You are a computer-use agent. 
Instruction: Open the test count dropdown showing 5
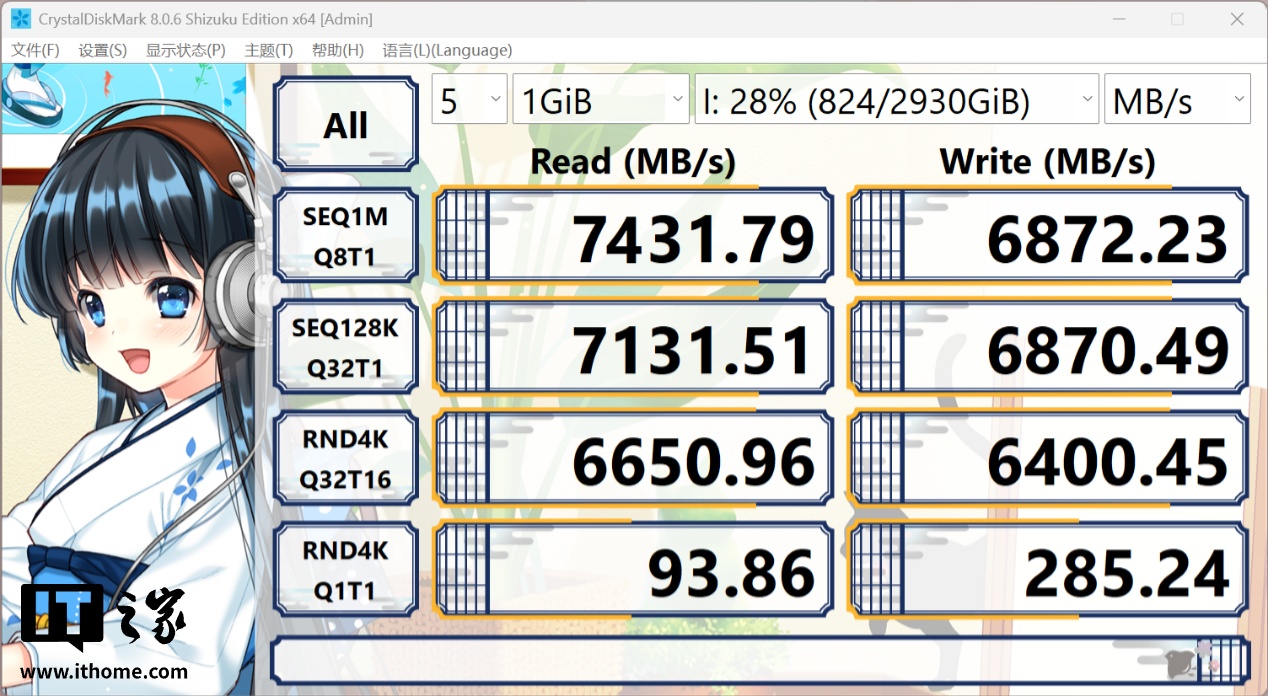coord(469,100)
